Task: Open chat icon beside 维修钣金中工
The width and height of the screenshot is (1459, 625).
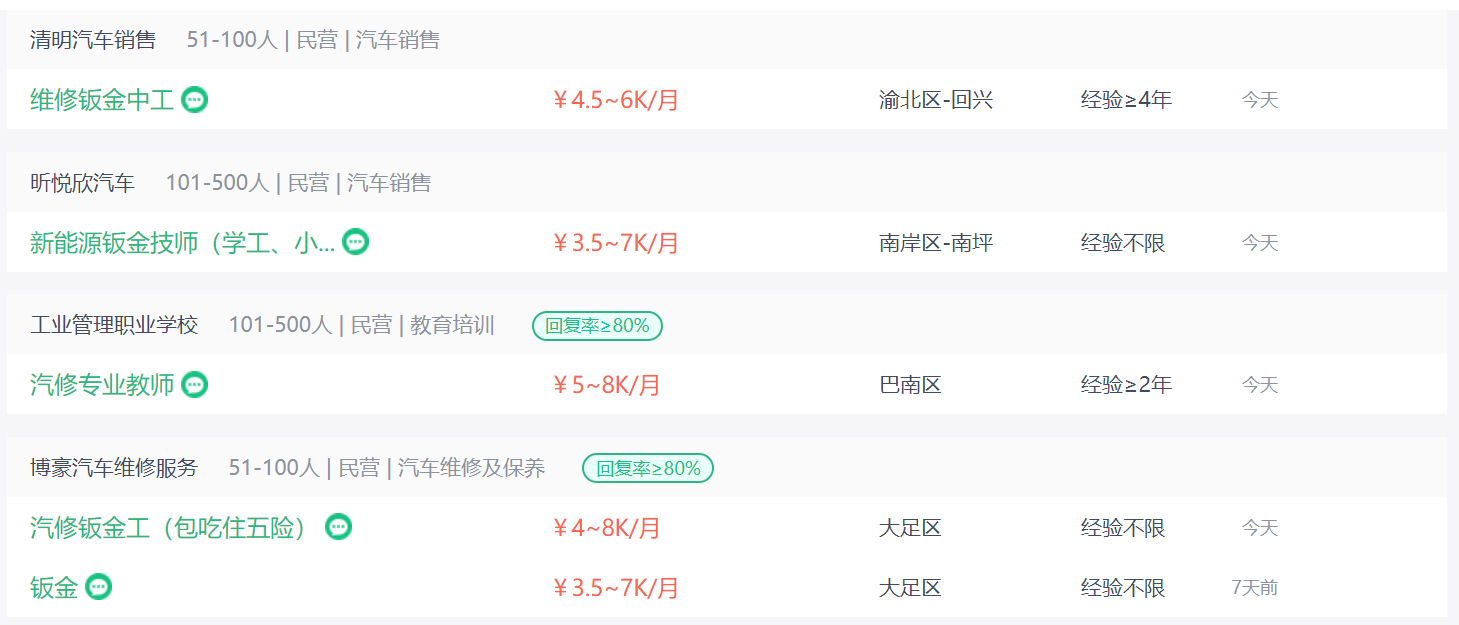Action: [195, 100]
